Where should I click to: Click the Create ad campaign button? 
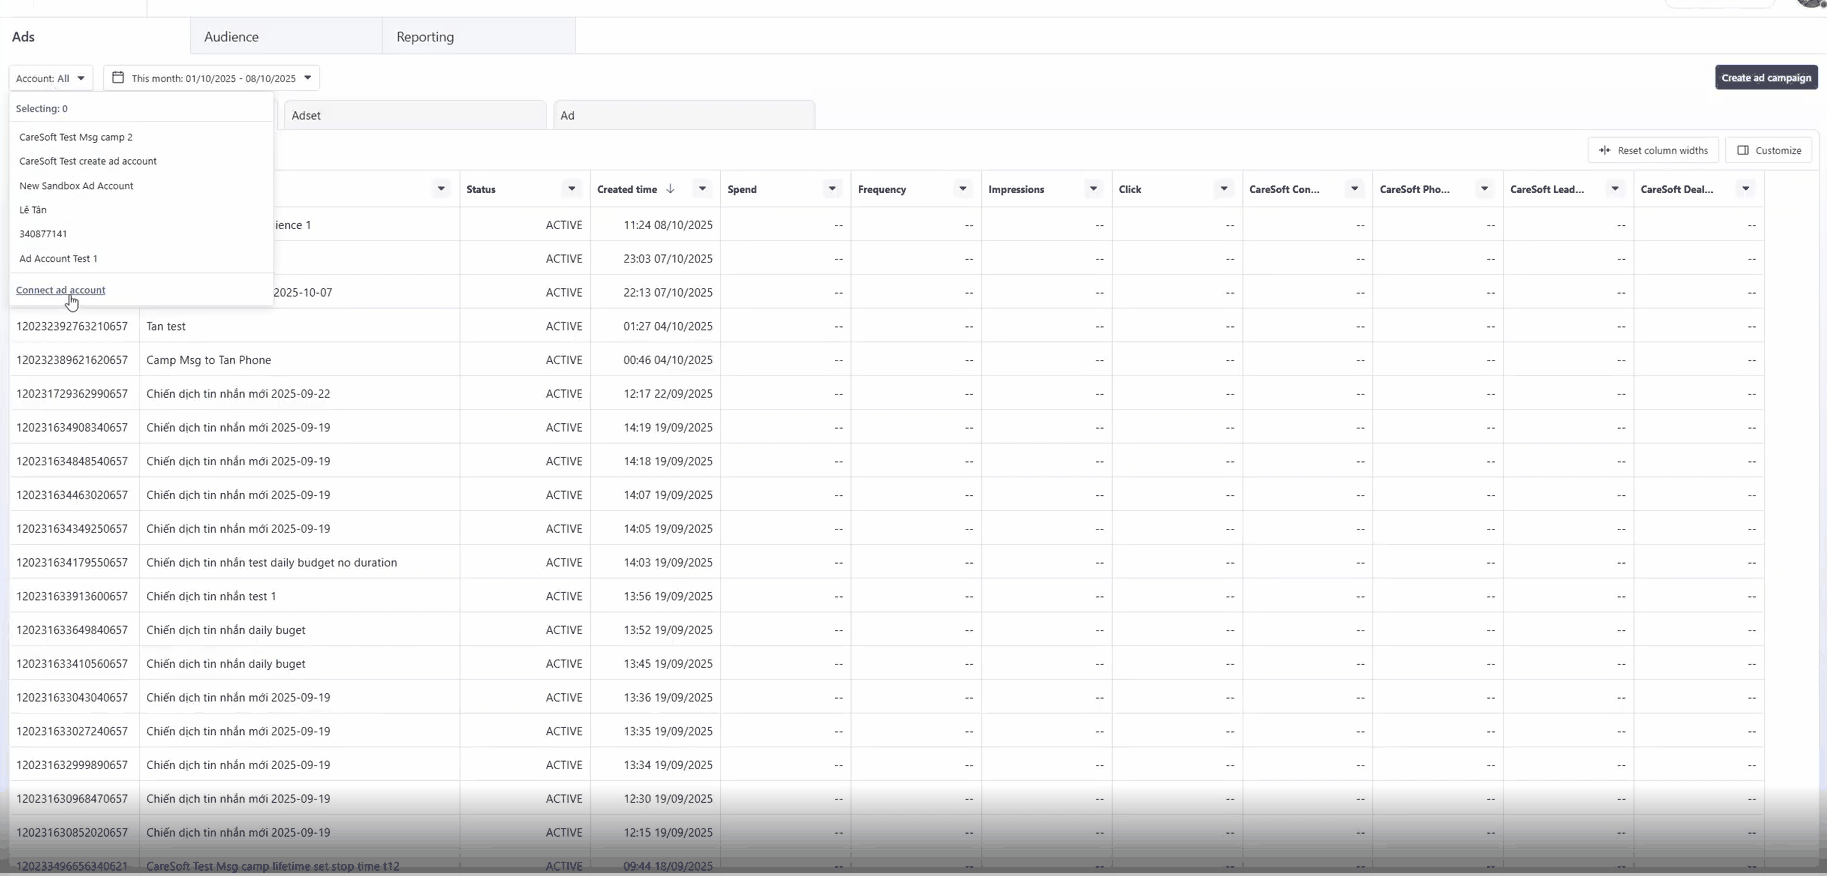tap(1765, 78)
